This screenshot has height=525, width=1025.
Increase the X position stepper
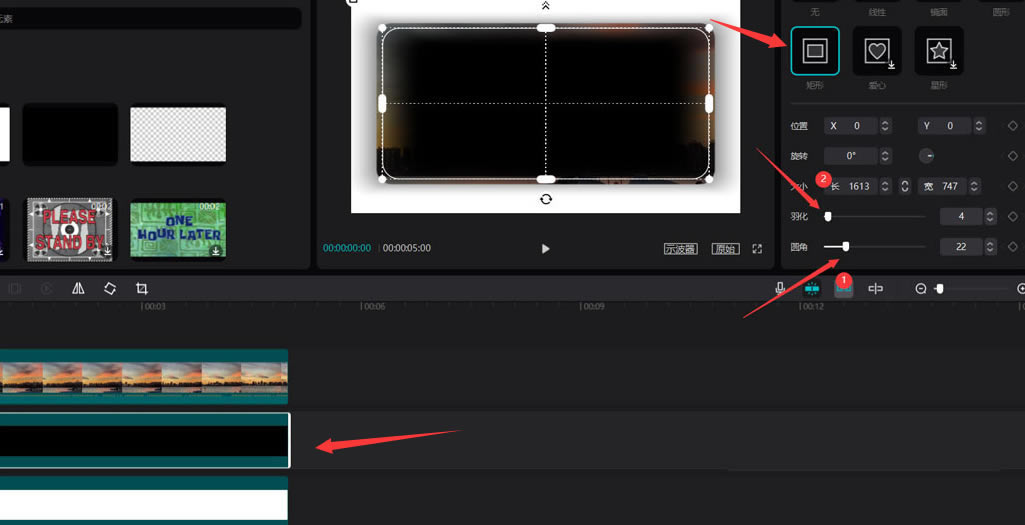(x=885, y=122)
